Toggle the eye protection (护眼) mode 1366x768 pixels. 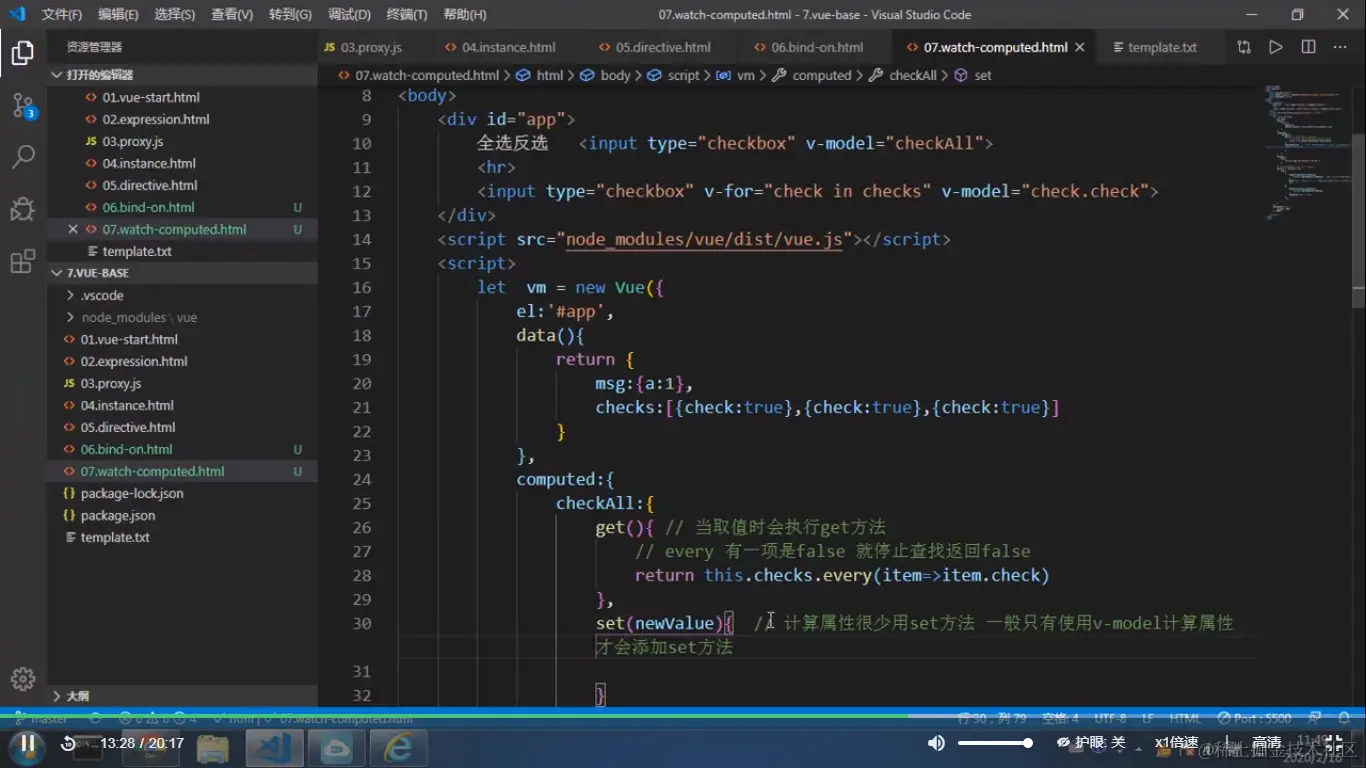coord(1091,743)
